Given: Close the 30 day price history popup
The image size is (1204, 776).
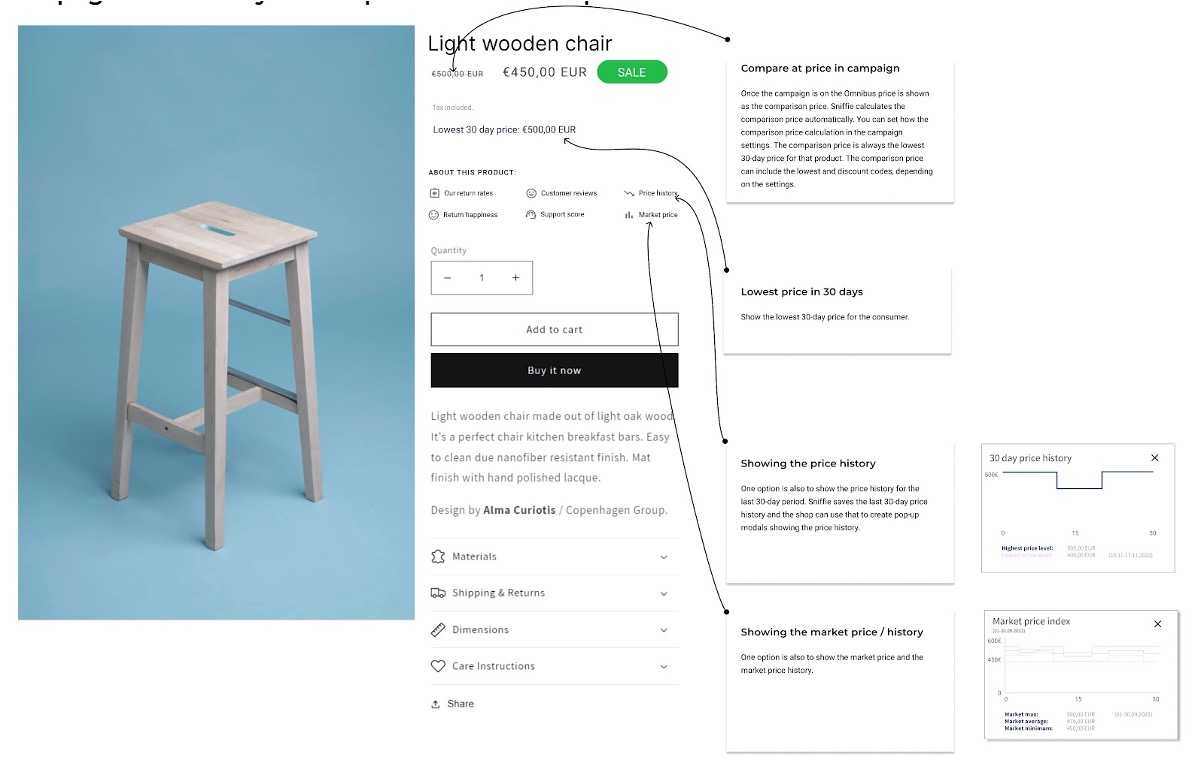Looking at the screenshot, I should (1155, 458).
